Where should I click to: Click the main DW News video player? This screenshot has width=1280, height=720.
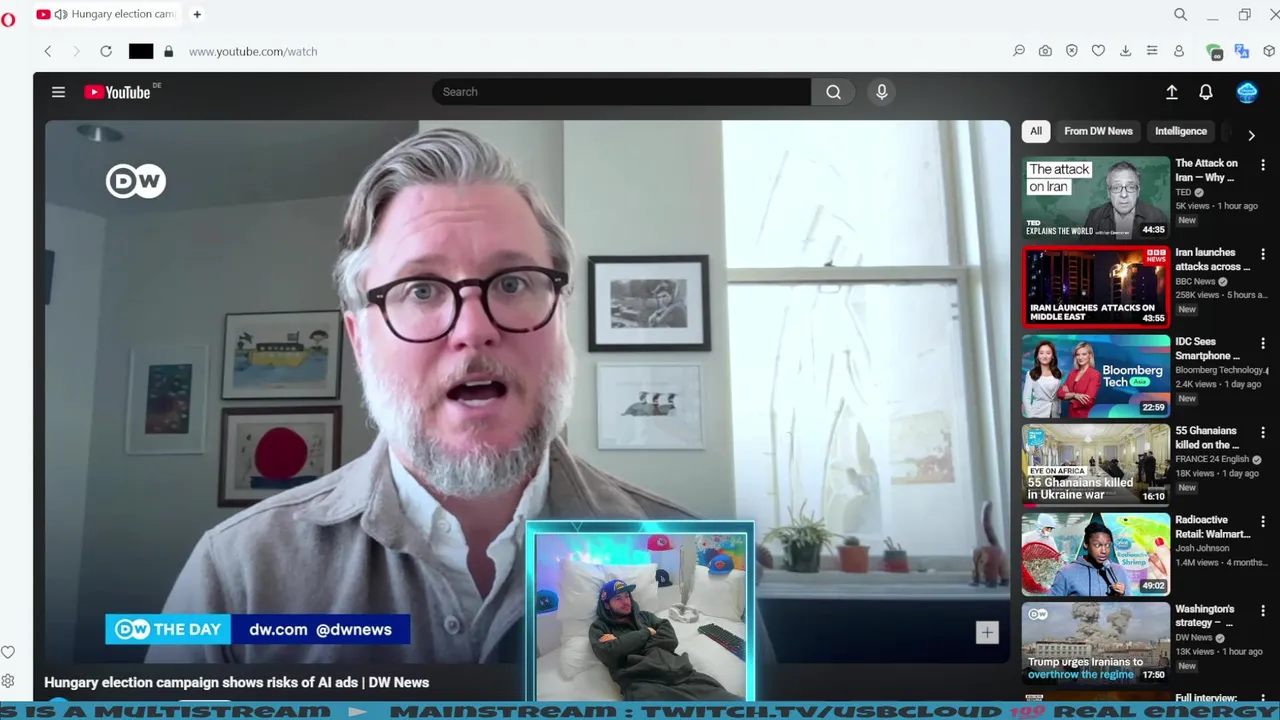point(527,392)
